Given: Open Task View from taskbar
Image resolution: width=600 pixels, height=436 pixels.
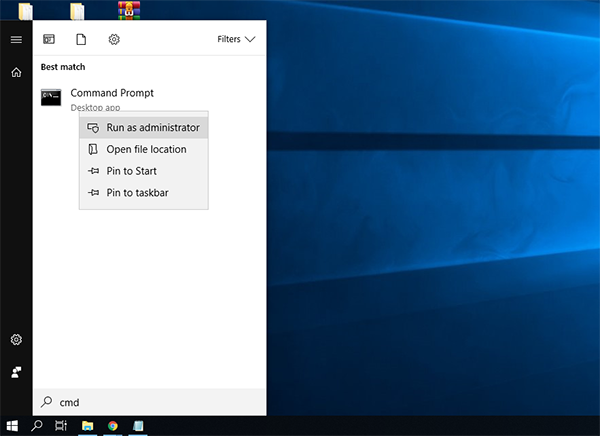Looking at the screenshot, I should pyautogui.click(x=61, y=426).
